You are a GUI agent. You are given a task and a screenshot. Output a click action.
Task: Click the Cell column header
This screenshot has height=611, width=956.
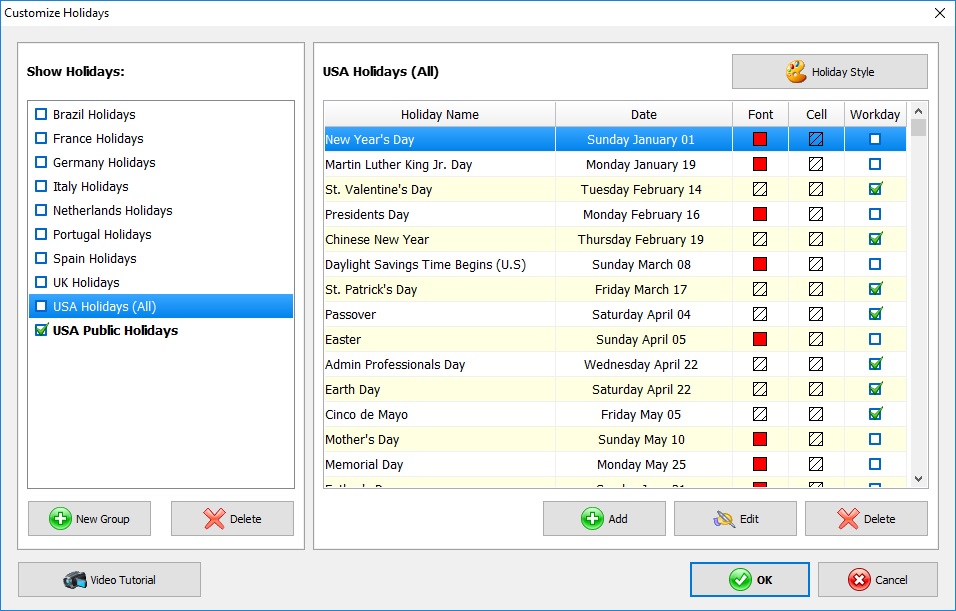(816, 114)
